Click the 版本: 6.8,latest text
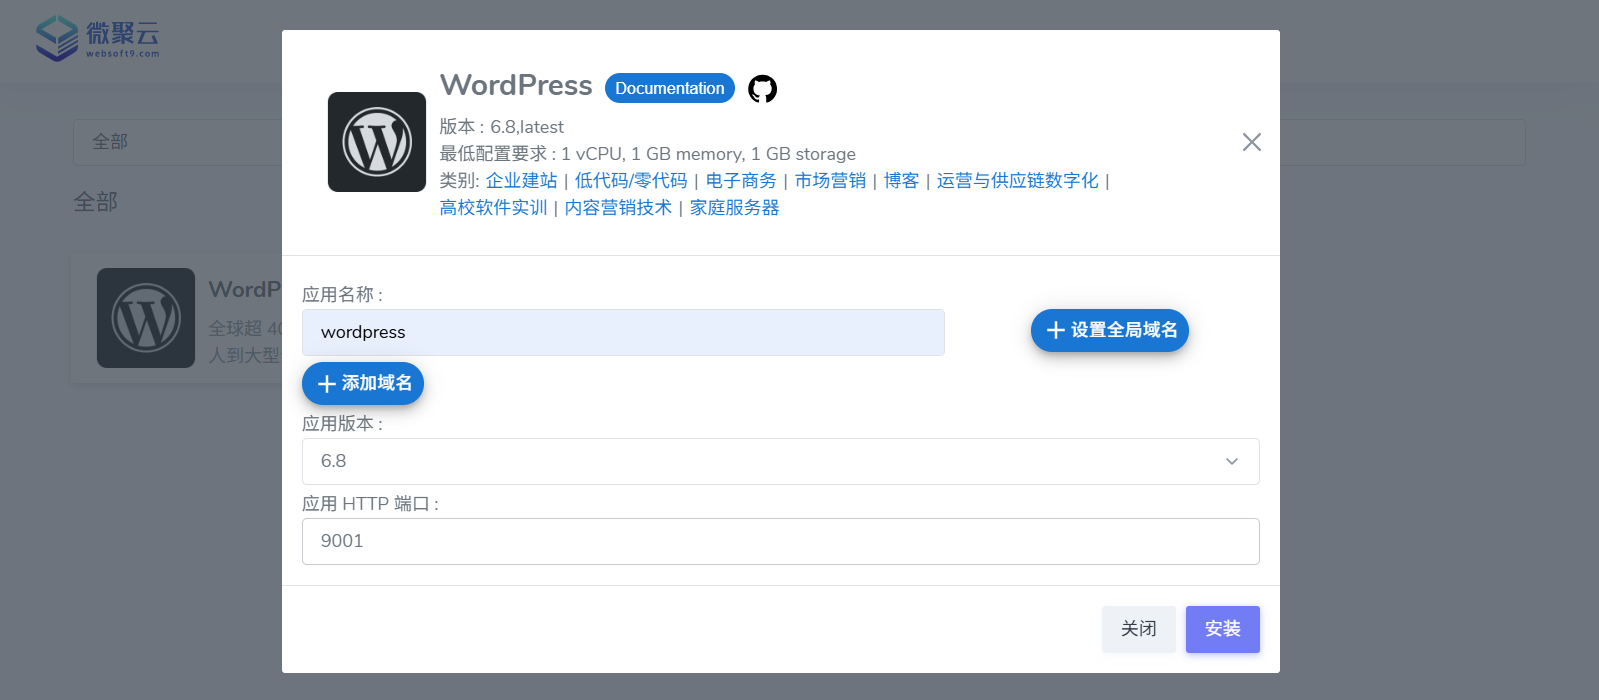Screen dimensions: 1599x700 (502, 127)
